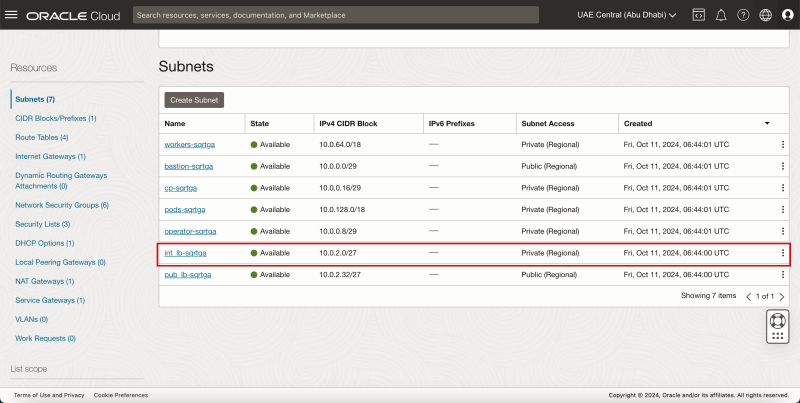
Task: Select Security Lists (3) in Resources
Action: coord(44,224)
